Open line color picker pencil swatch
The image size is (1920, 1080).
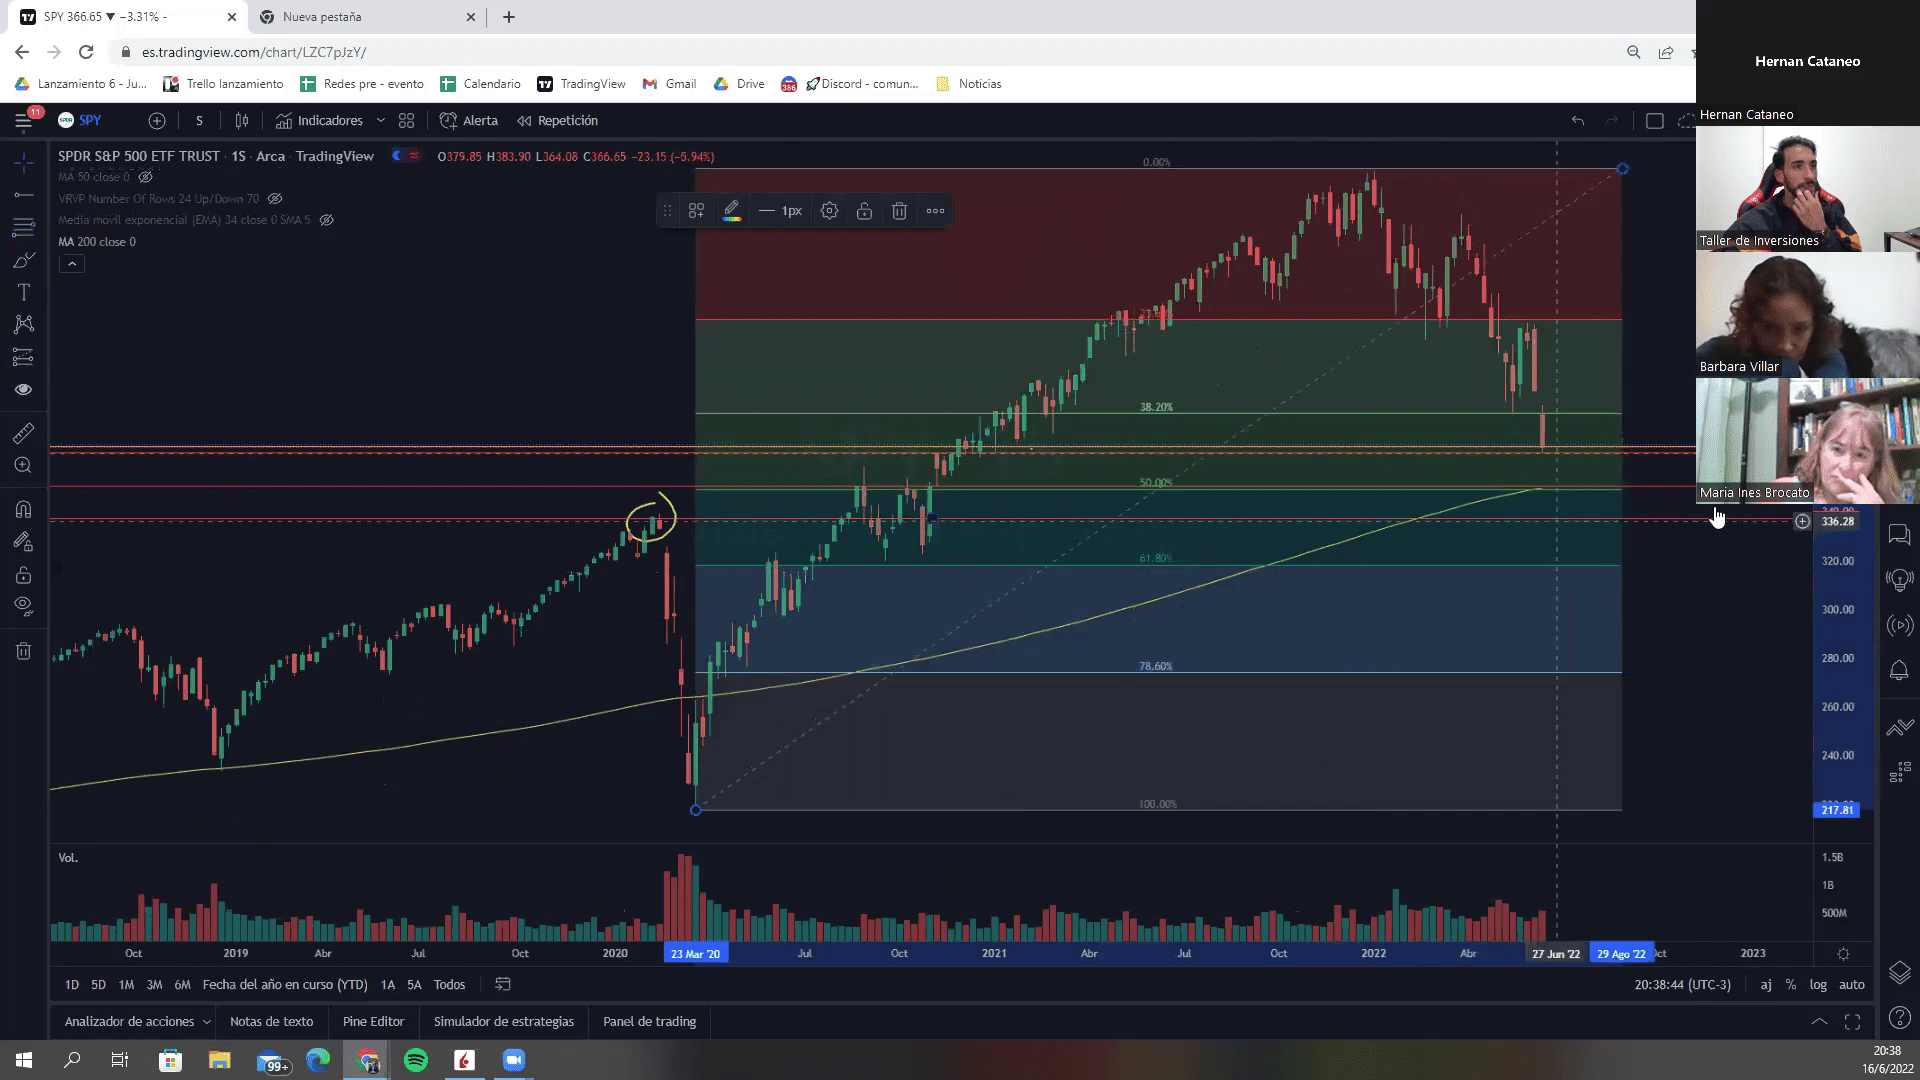[x=731, y=211]
